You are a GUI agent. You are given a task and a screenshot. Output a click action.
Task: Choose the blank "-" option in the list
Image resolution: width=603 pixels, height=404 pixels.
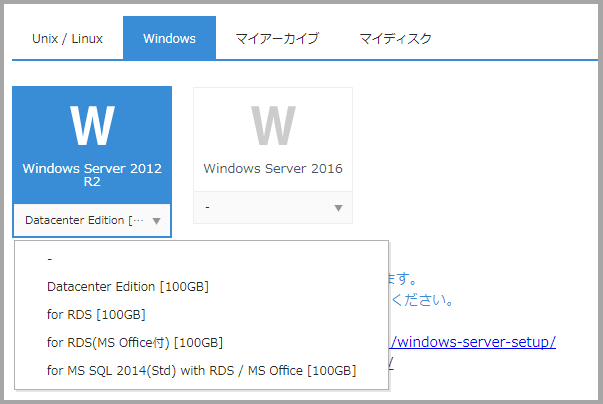[x=201, y=259]
